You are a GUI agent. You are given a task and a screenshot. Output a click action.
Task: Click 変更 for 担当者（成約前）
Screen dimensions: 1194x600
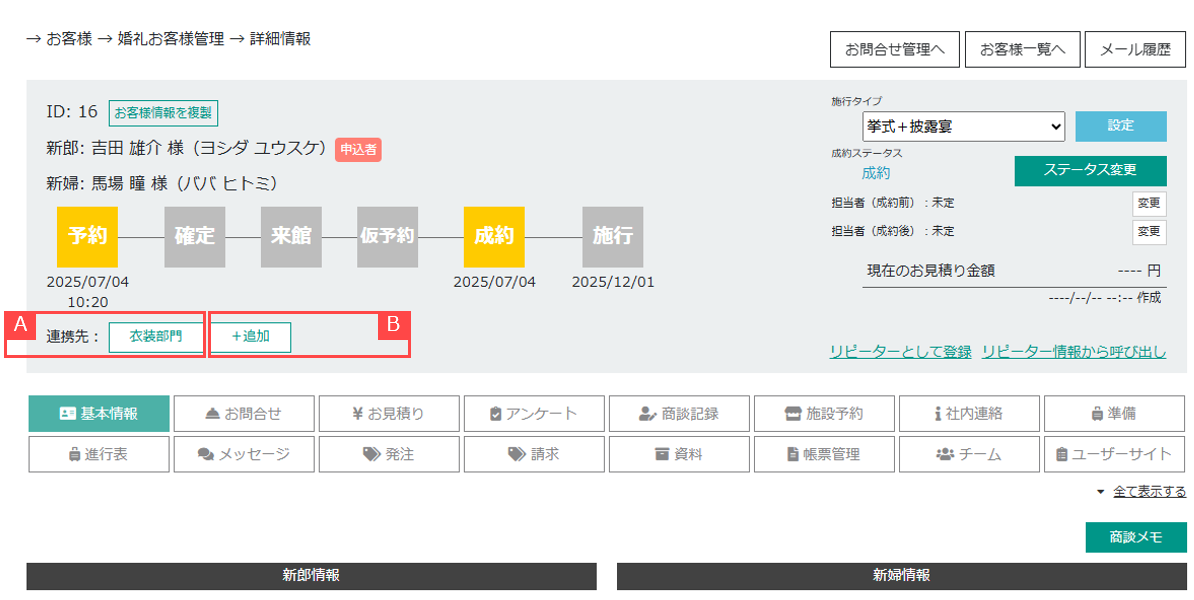coord(1149,203)
